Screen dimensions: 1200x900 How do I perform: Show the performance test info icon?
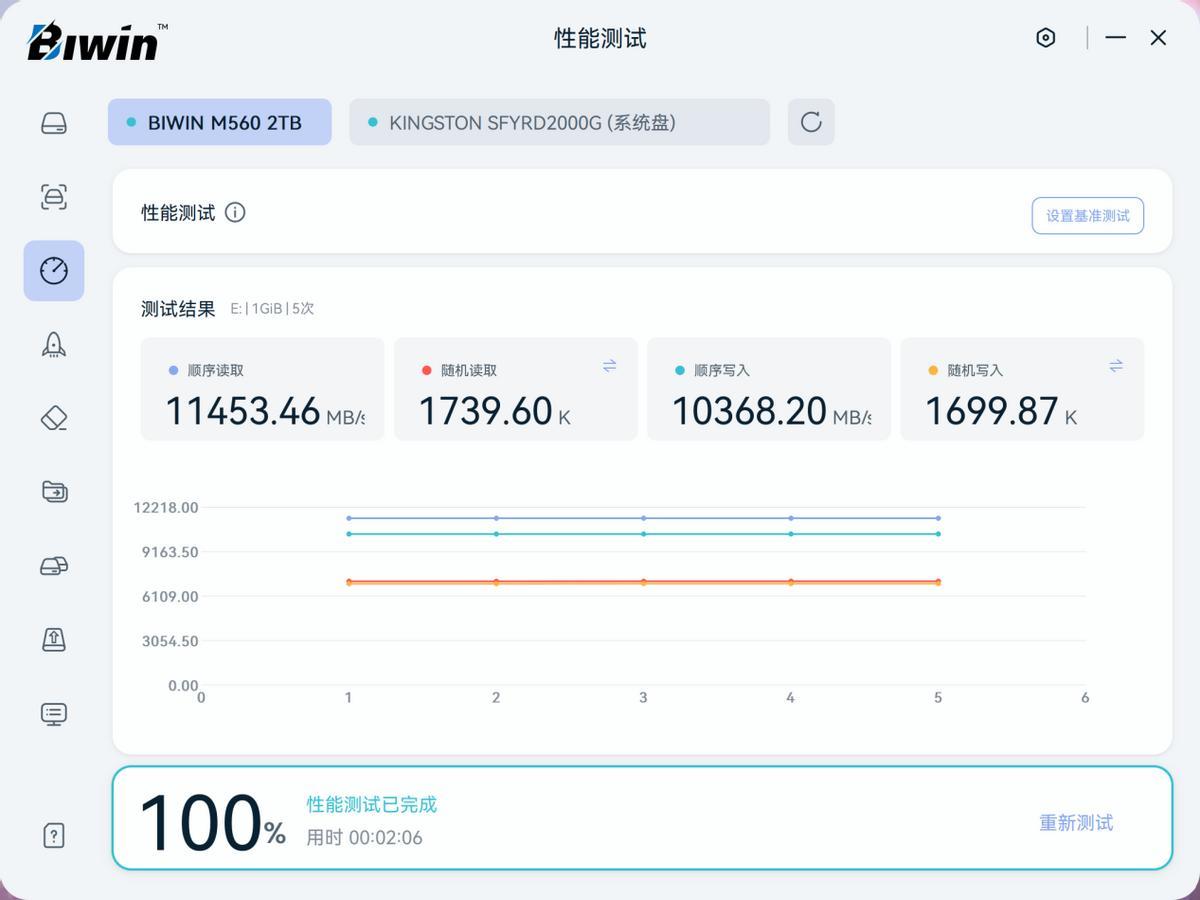pyautogui.click(x=235, y=212)
